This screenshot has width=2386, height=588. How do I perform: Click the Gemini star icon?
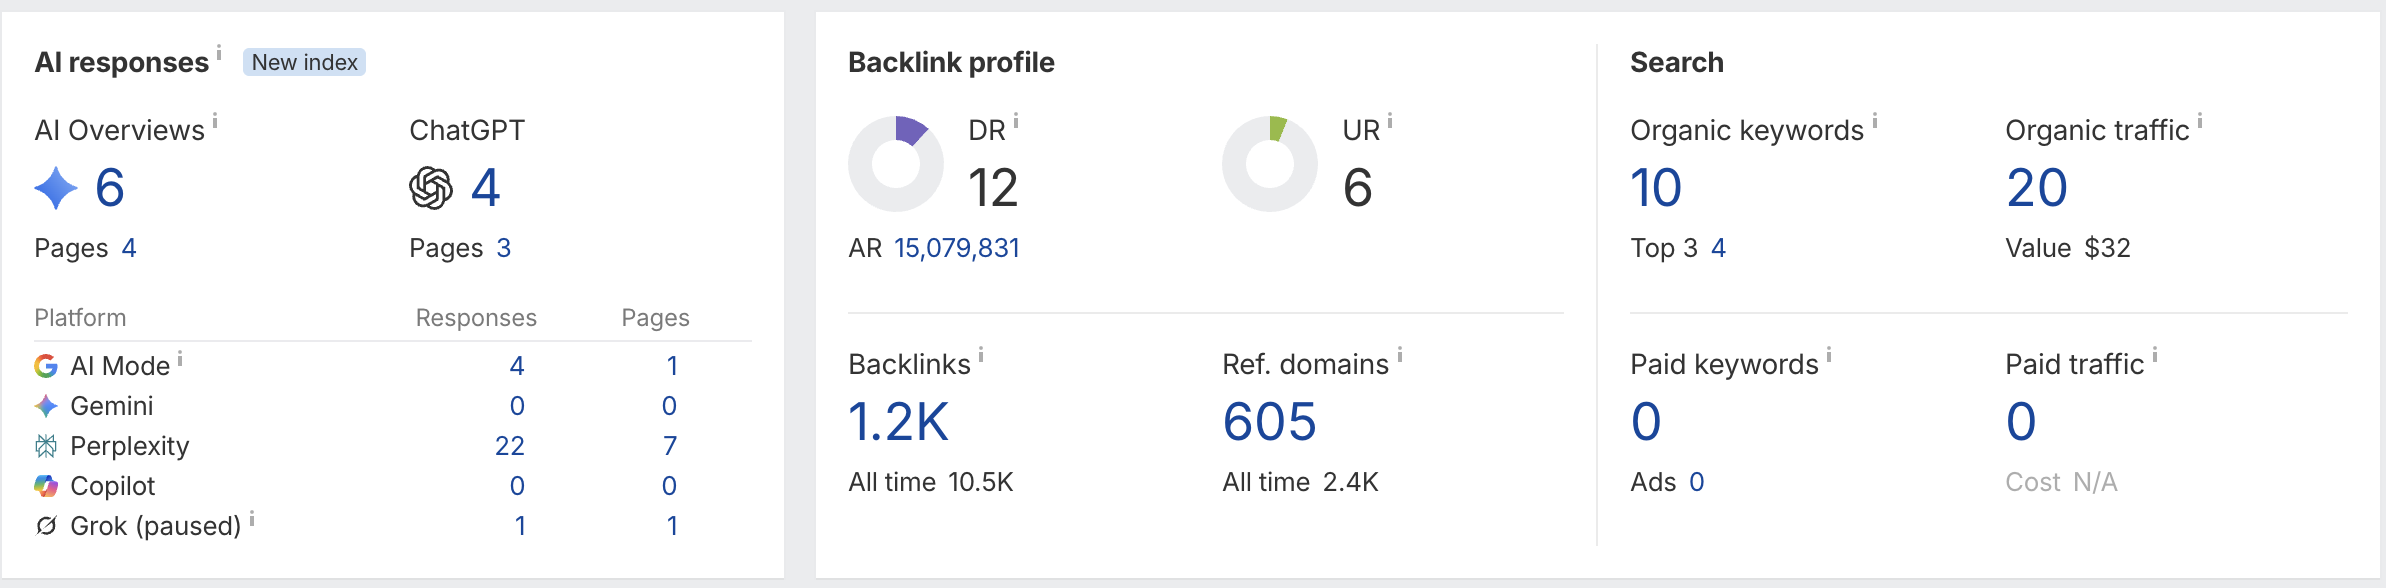point(46,406)
